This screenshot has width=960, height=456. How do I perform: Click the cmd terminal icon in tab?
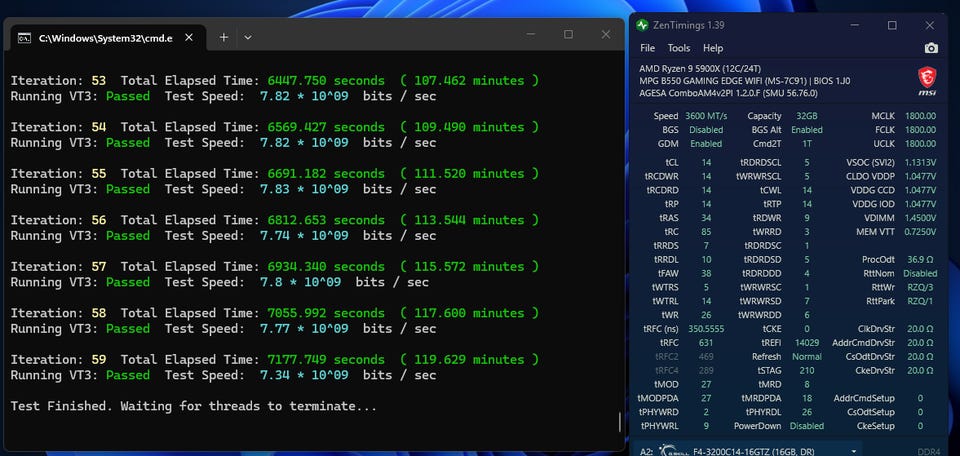24,38
